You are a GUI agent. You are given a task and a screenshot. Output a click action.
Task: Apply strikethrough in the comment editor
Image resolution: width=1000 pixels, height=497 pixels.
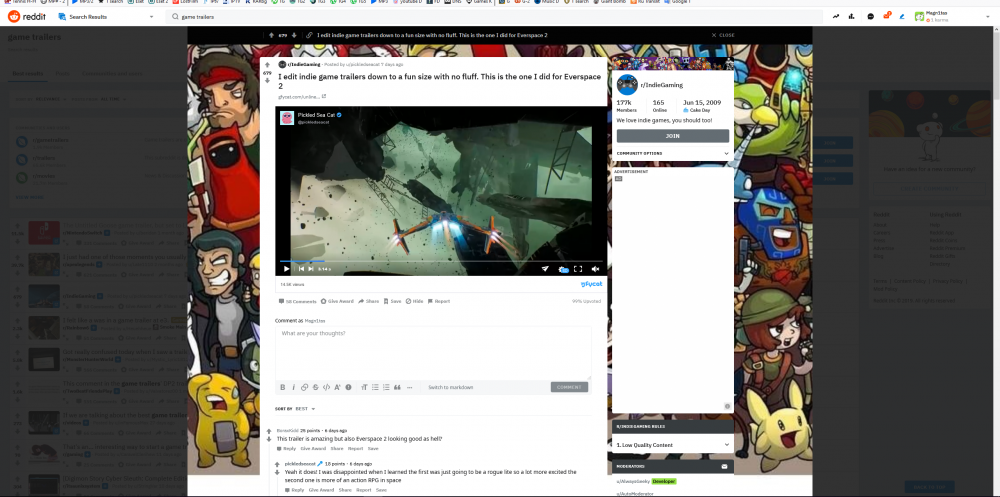pos(315,387)
